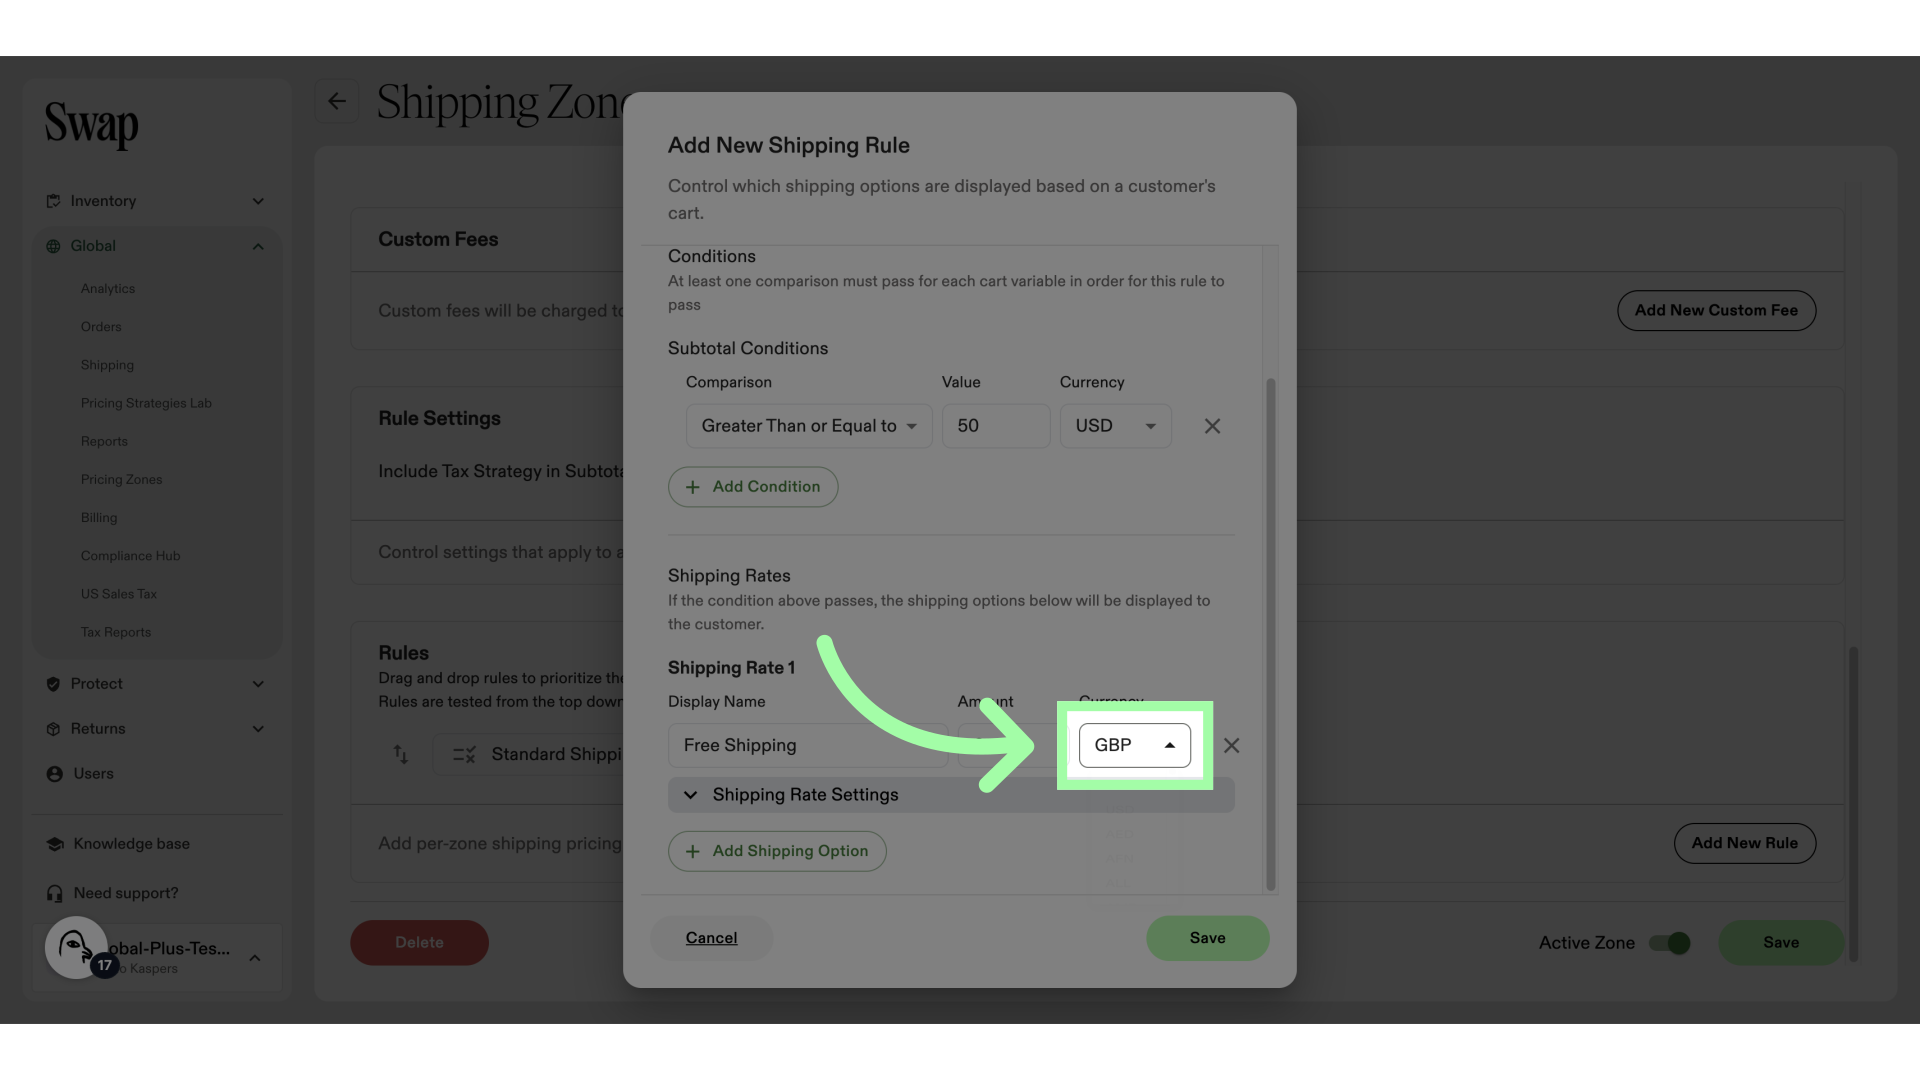Toggle the Active Zone switch

click(x=1669, y=943)
